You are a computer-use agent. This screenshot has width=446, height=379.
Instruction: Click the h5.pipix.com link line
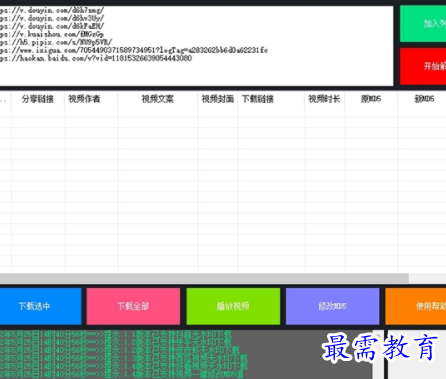pyautogui.click(x=56, y=42)
